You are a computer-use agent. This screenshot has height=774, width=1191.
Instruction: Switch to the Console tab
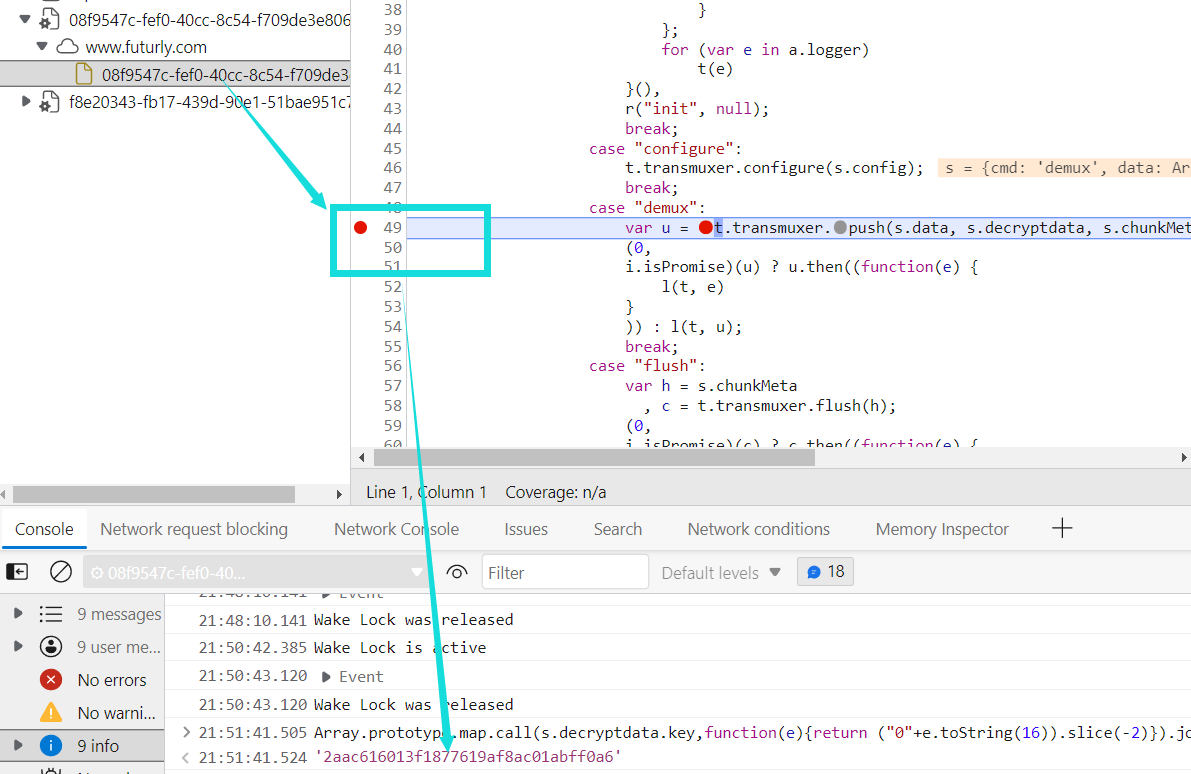44,529
